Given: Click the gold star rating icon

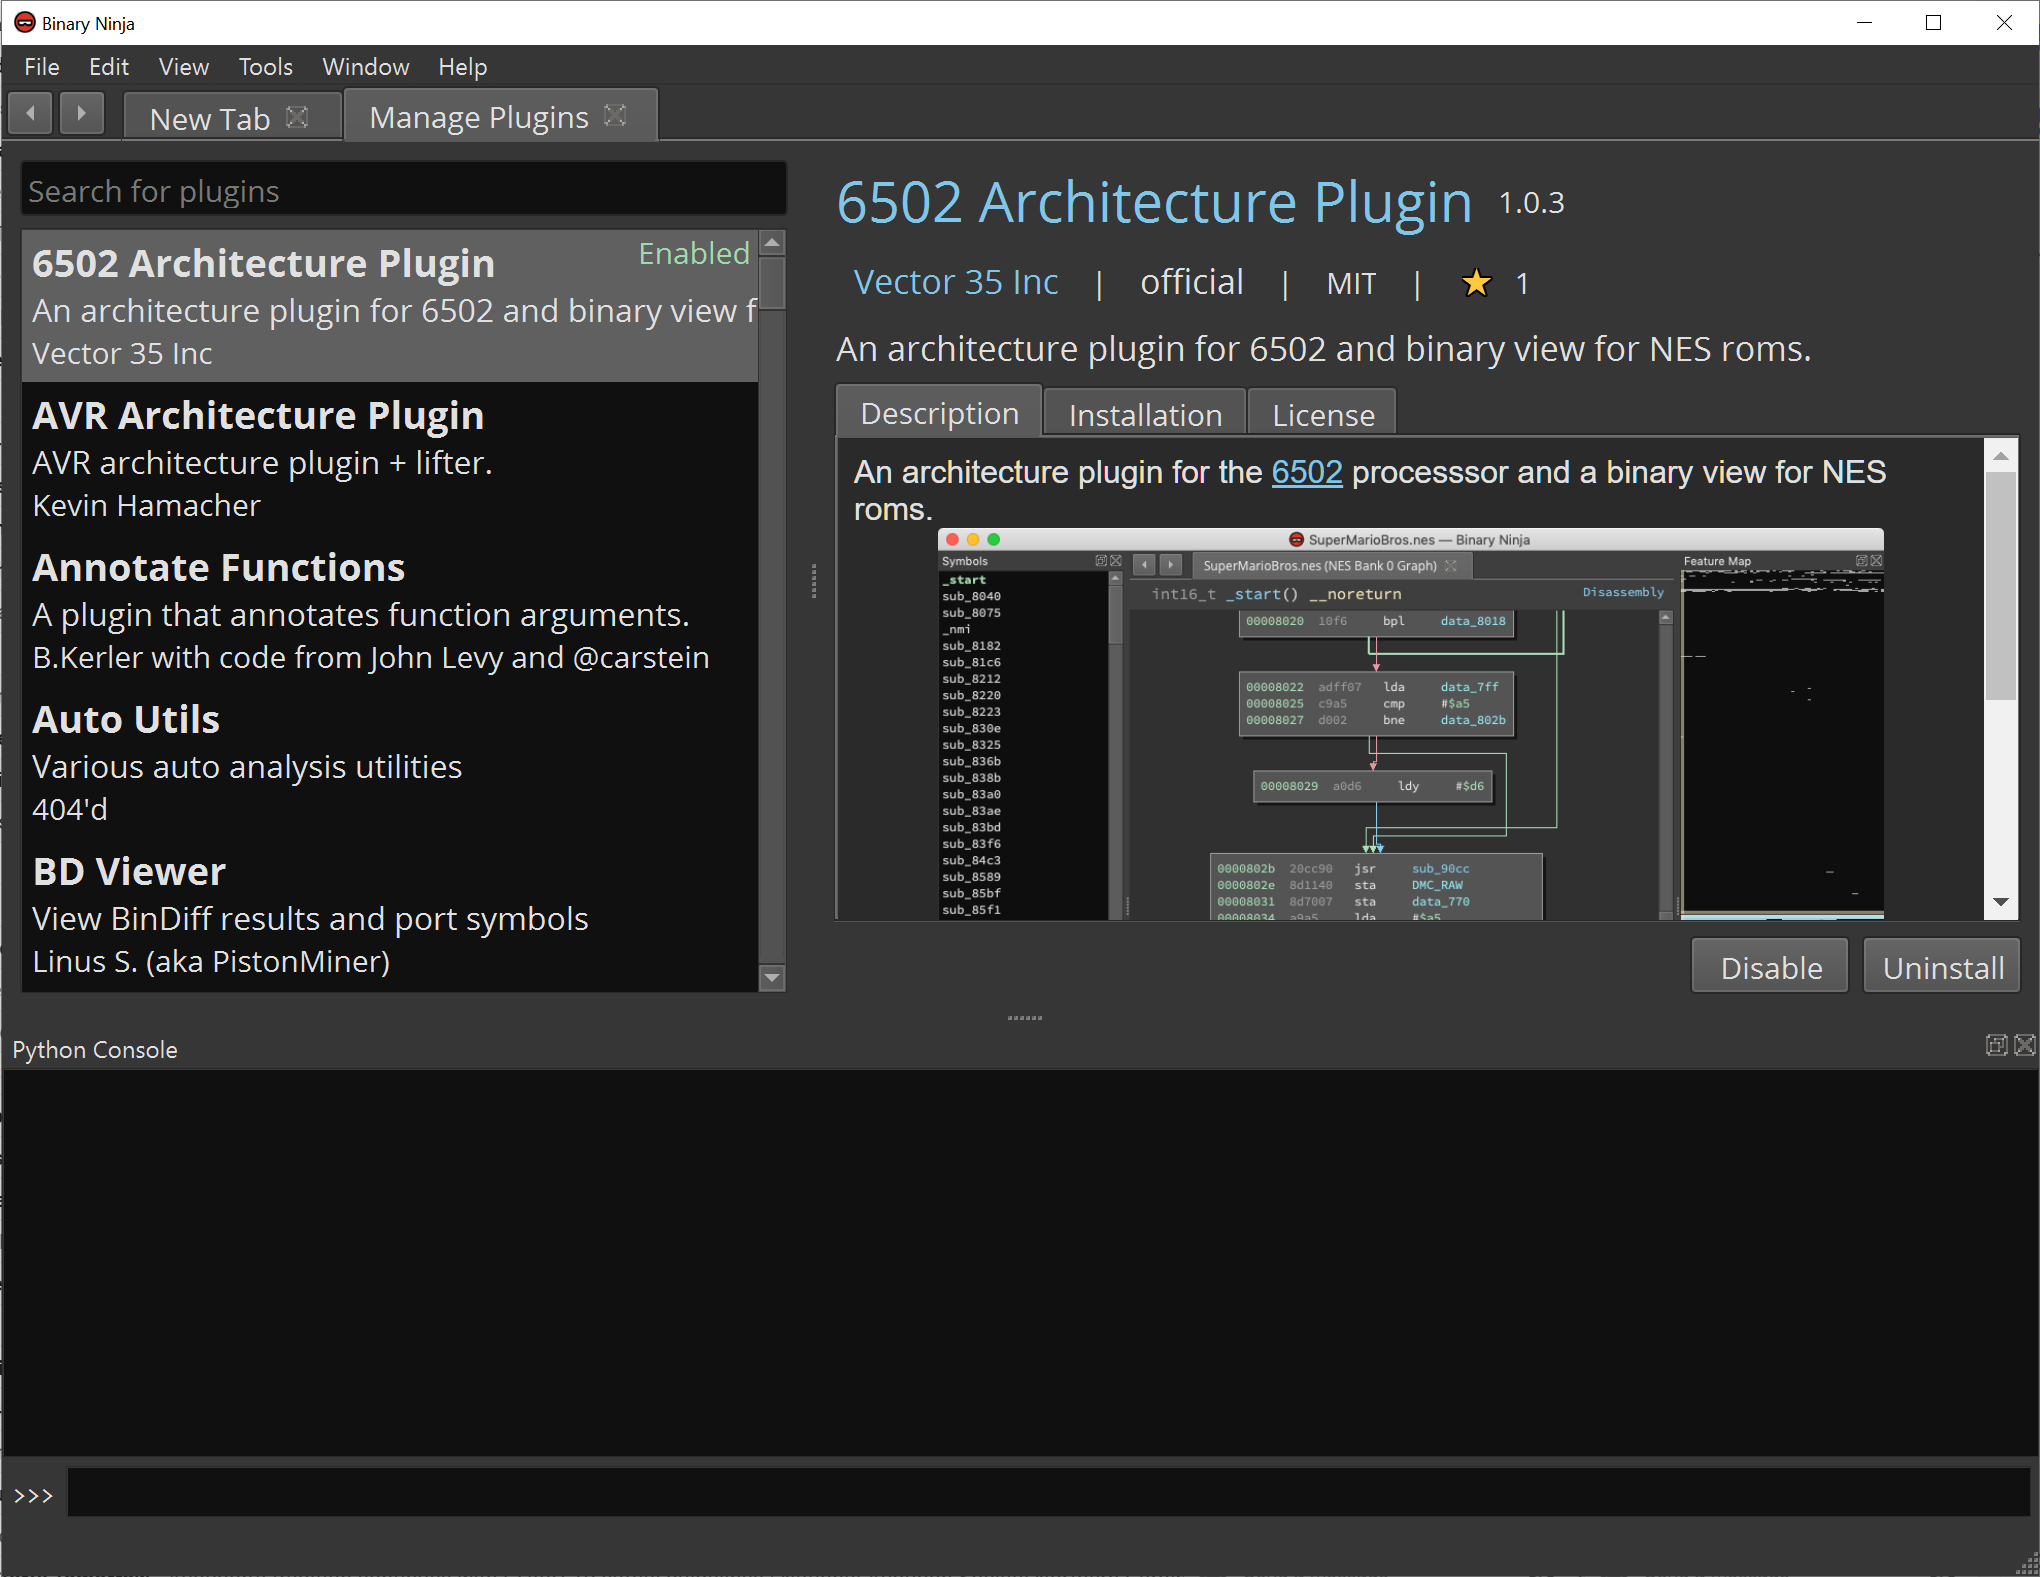Looking at the screenshot, I should tap(1476, 284).
